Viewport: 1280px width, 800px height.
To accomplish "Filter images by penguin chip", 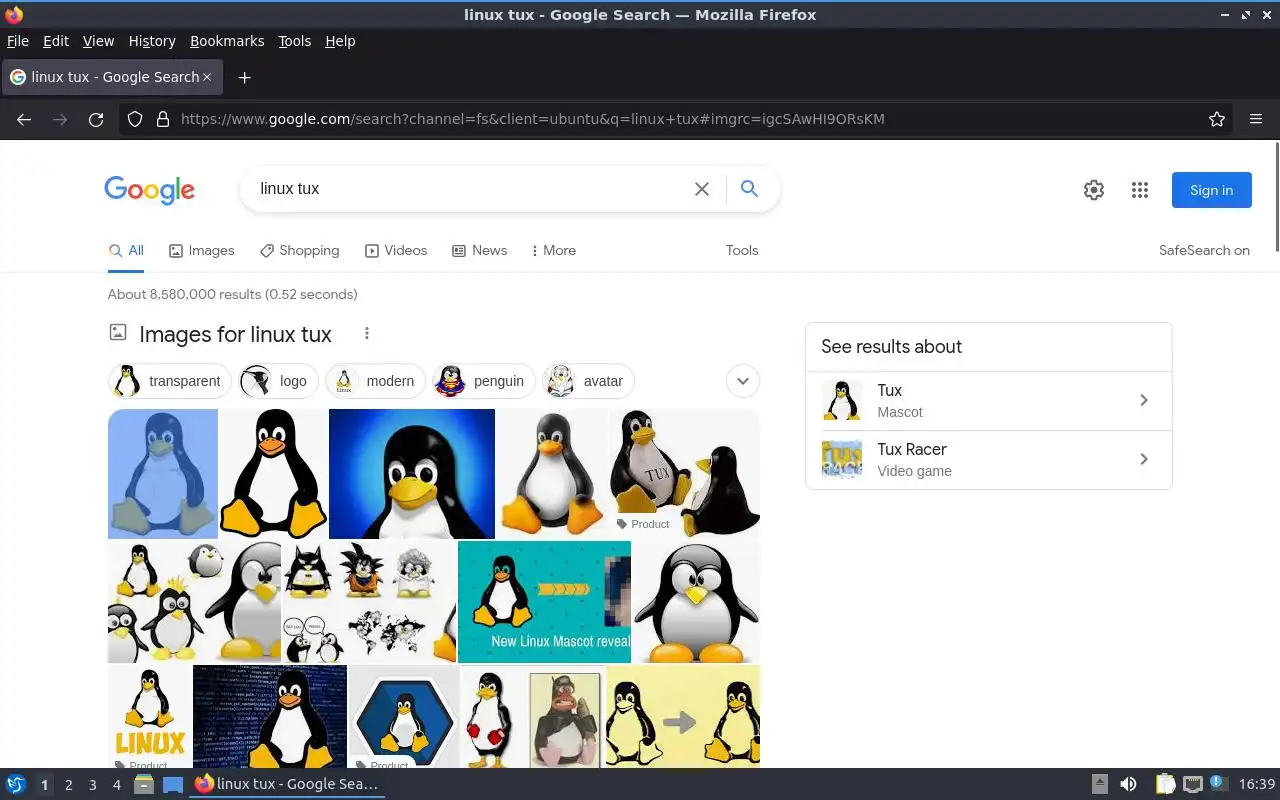I will (484, 381).
